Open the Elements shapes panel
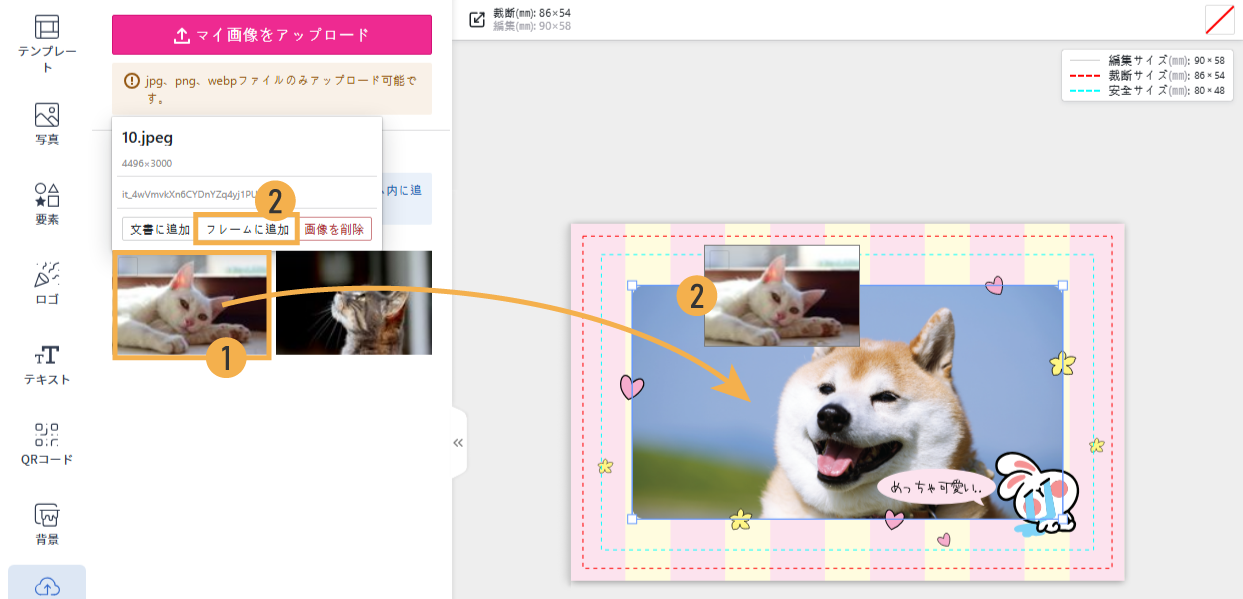This screenshot has width=1243, height=599. tap(47, 203)
